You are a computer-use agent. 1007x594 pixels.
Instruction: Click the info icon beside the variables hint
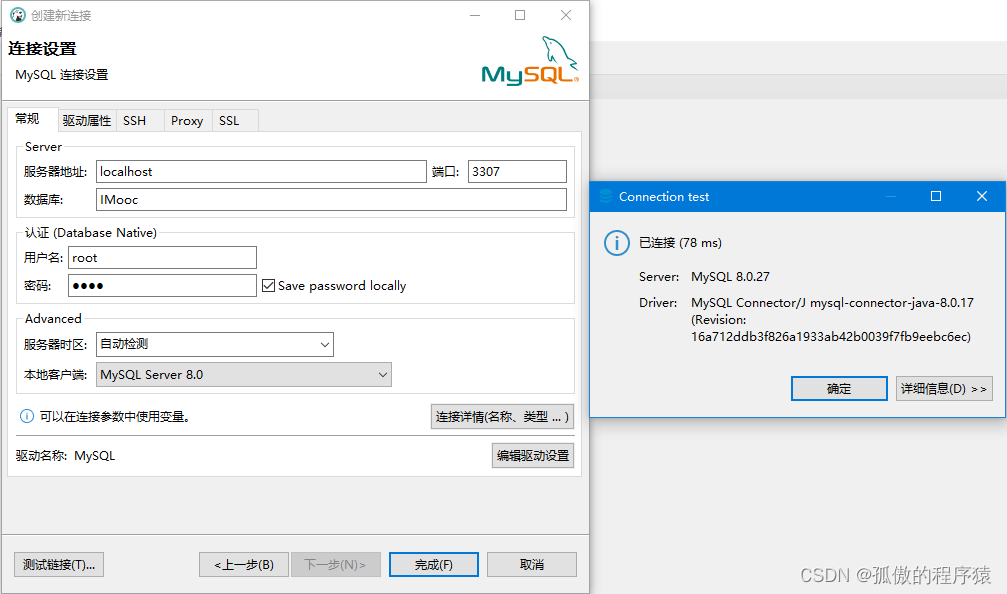[27, 416]
